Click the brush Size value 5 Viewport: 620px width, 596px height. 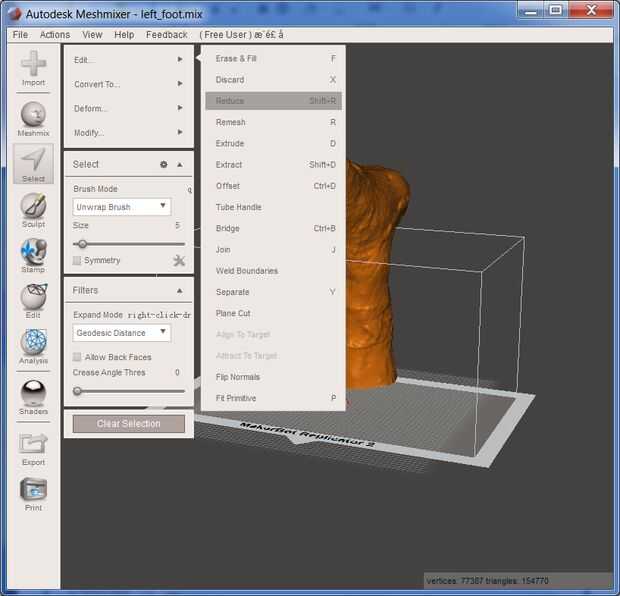(177, 225)
